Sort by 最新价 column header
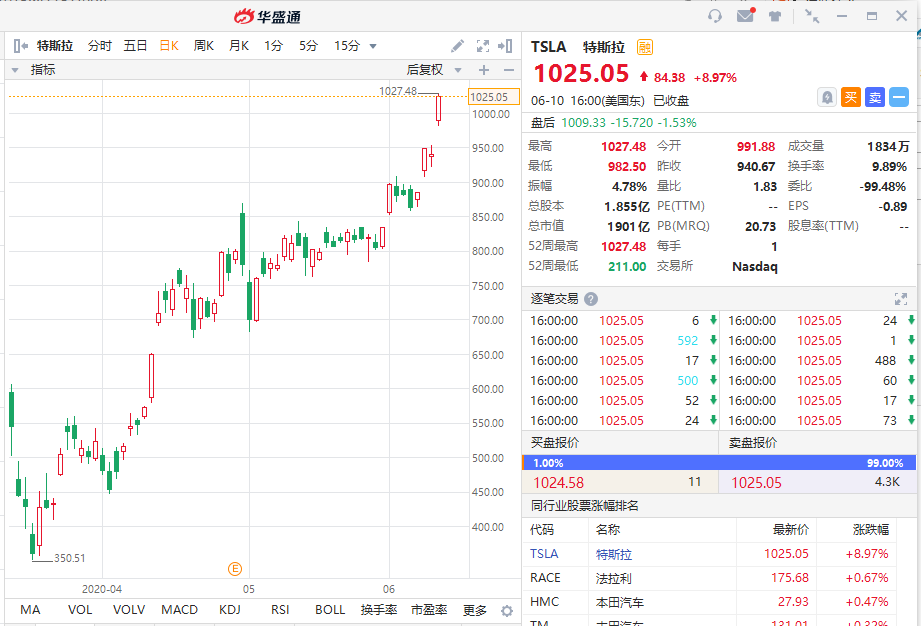 [791, 530]
